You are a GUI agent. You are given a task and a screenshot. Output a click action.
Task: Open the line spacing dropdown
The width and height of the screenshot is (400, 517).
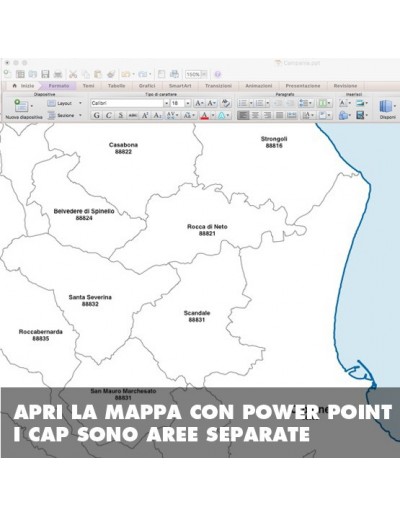click(x=306, y=103)
